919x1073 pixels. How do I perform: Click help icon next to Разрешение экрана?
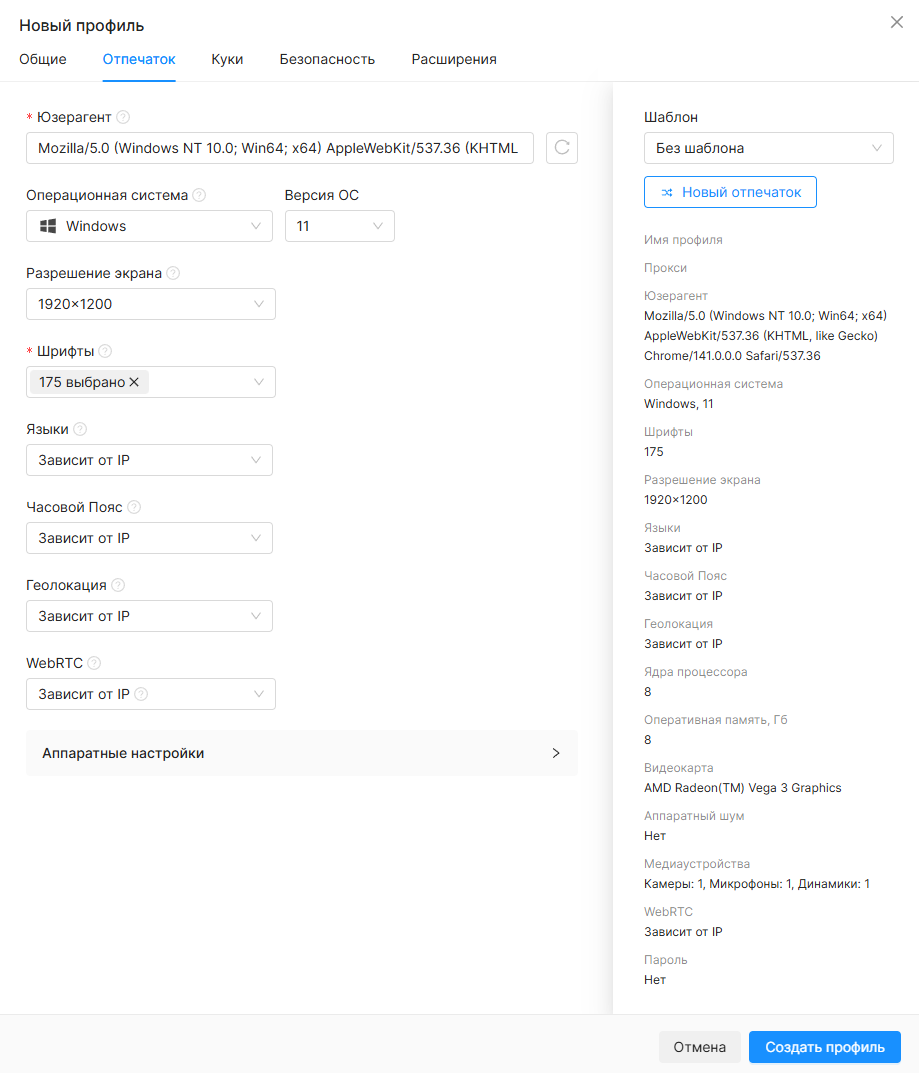(173, 273)
